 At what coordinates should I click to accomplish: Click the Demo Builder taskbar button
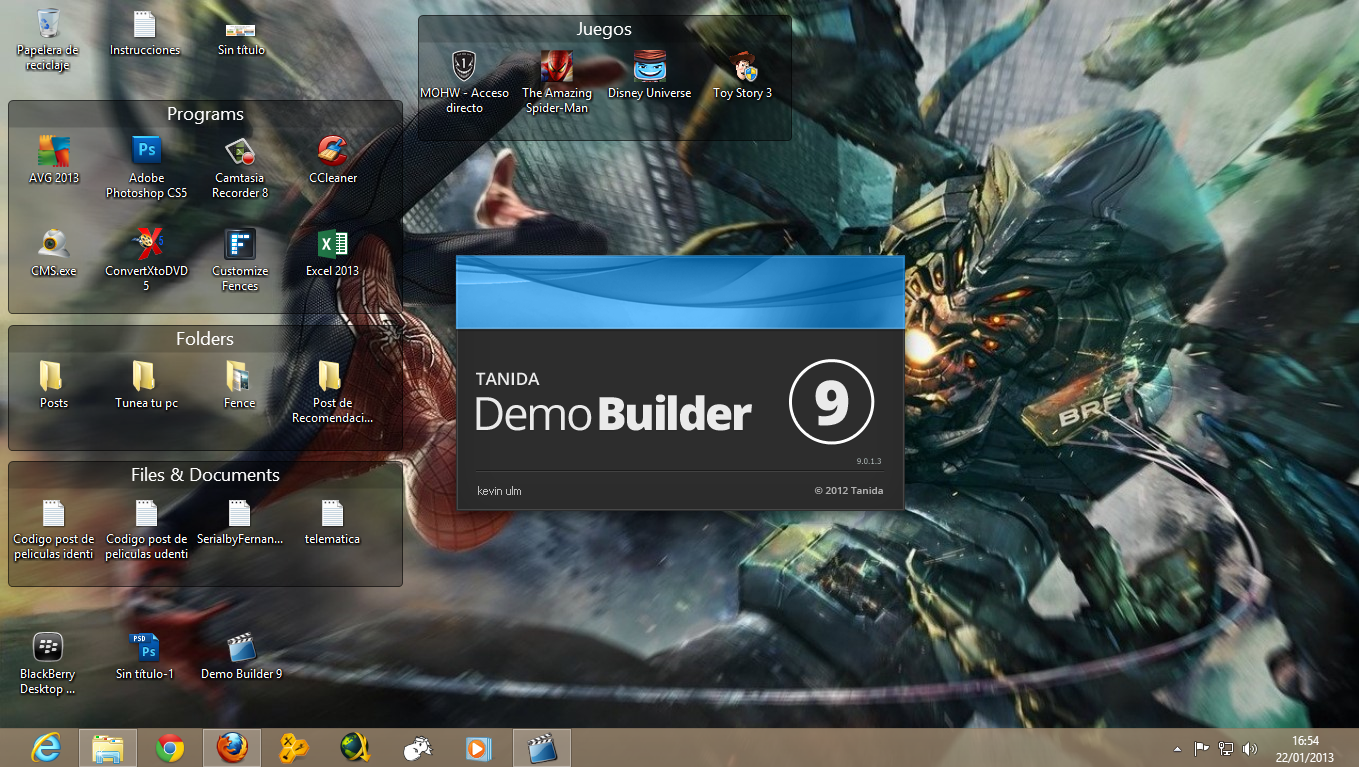[x=542, y=748]
